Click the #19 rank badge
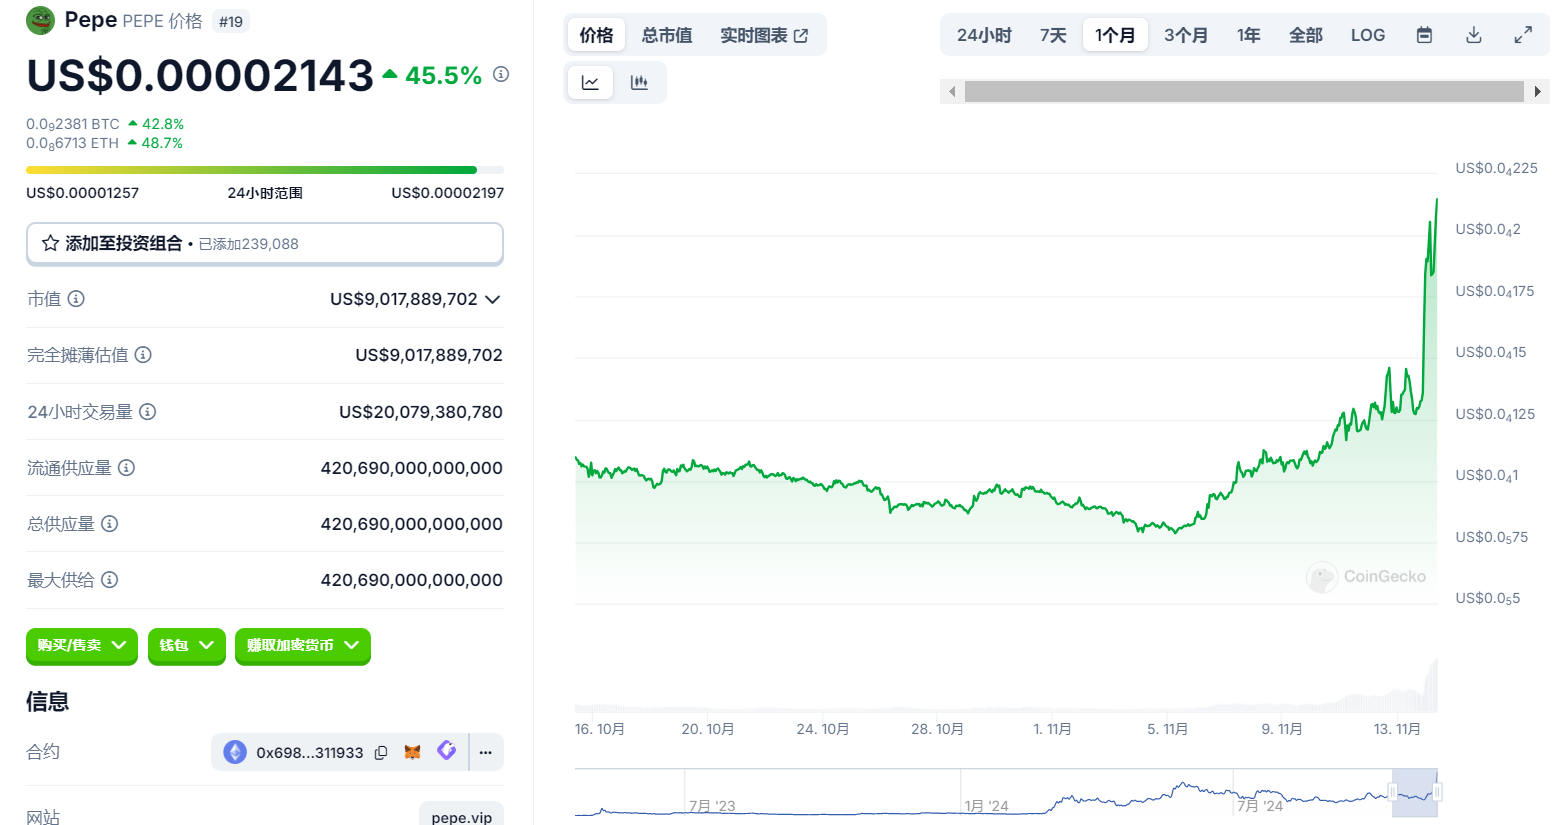Screen dimensions: 1563x825 (x=231, y=21)
